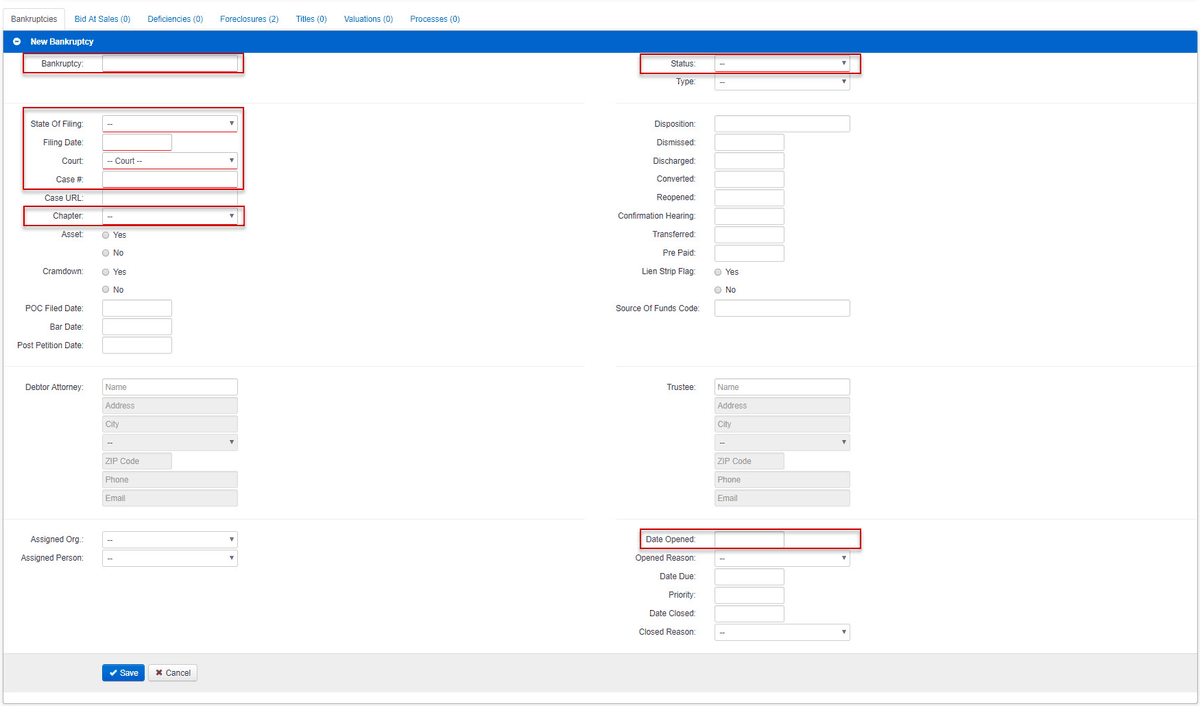
Task: Select Cramdown Yes radio button
Action: 106,271
